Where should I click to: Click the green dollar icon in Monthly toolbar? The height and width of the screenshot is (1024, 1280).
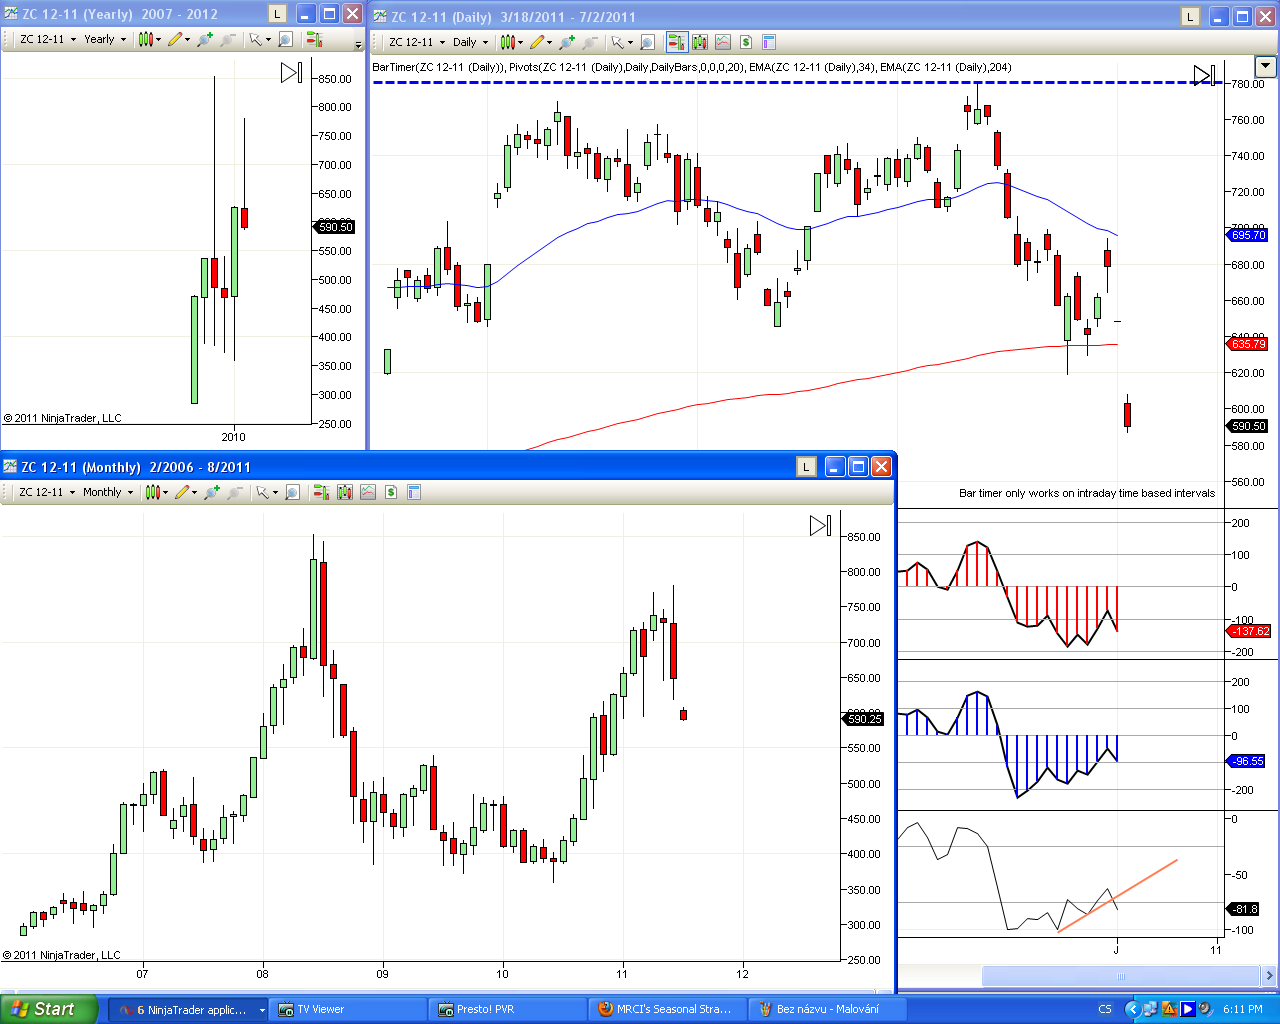[x=391, y=492]
